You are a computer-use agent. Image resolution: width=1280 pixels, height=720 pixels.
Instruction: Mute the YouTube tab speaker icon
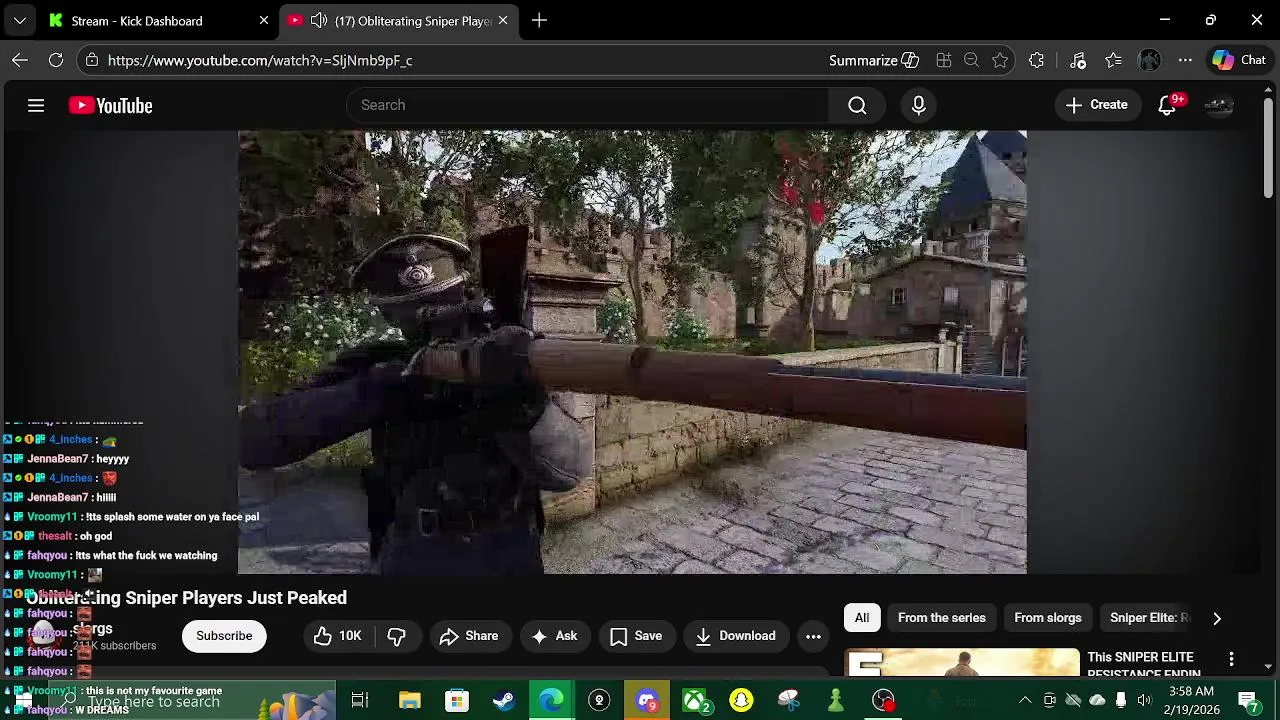319,20
